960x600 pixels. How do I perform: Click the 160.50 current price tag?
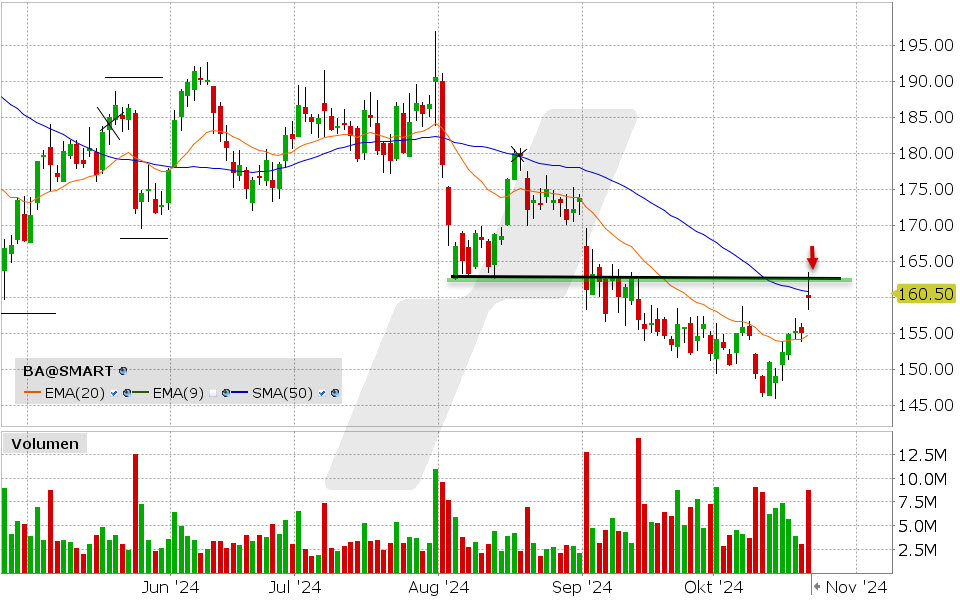click(x=925, y=294)
